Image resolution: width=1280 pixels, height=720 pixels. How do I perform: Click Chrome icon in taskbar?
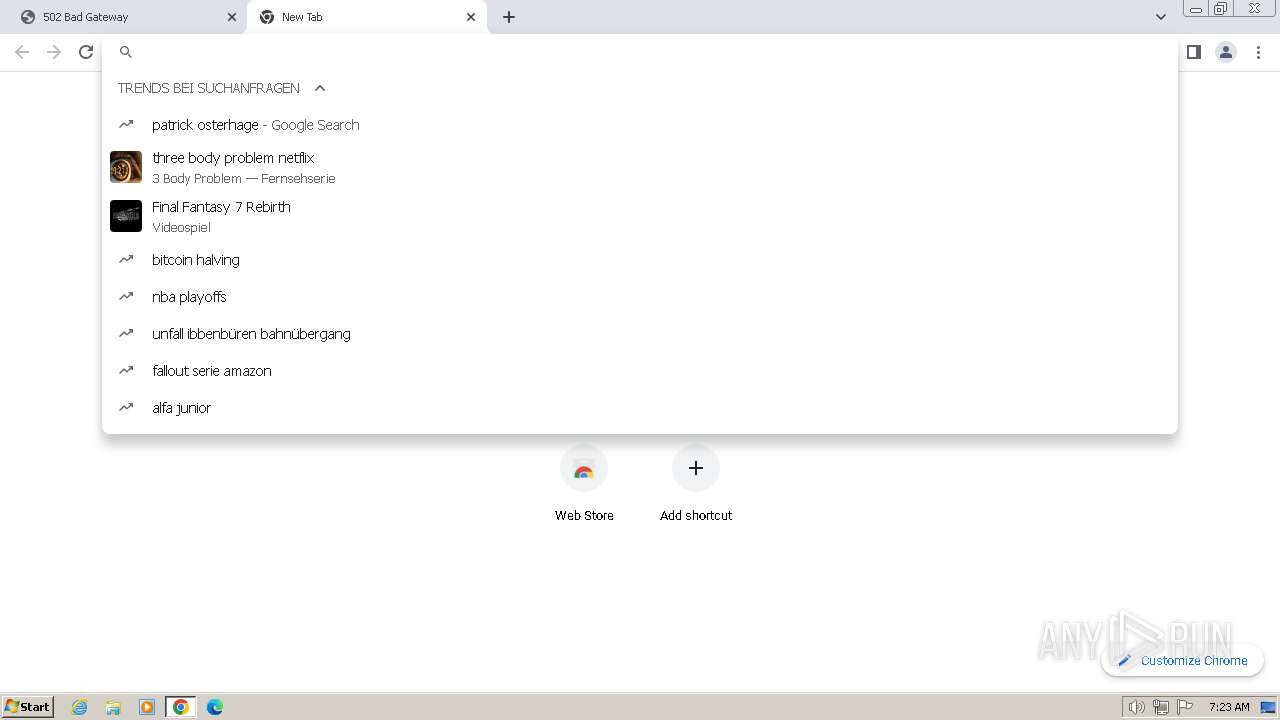pyautogui.click(x=181, y=707)
